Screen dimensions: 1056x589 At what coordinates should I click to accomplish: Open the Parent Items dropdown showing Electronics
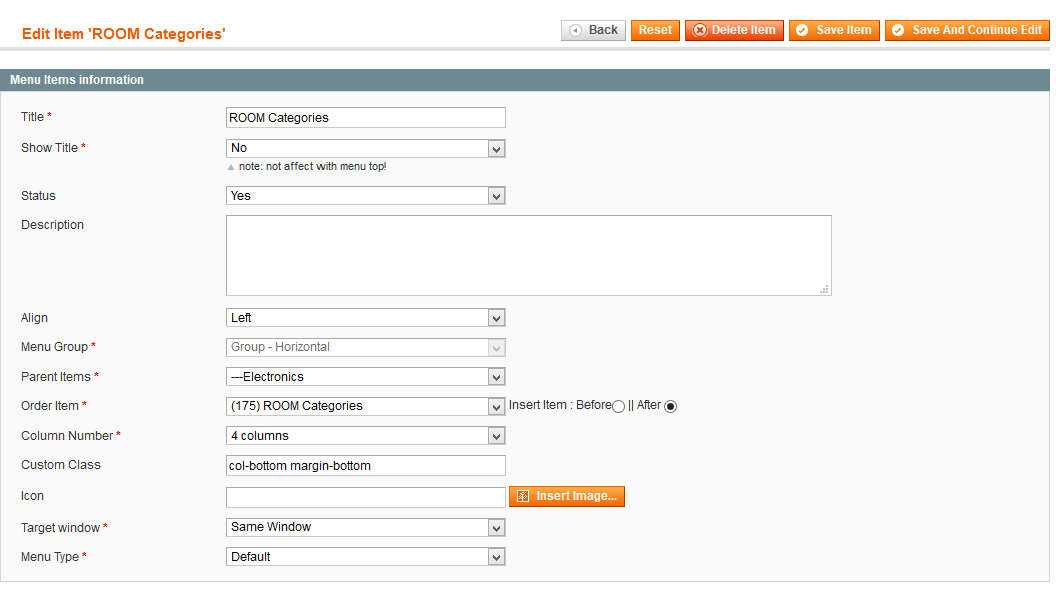coord(366,377)
